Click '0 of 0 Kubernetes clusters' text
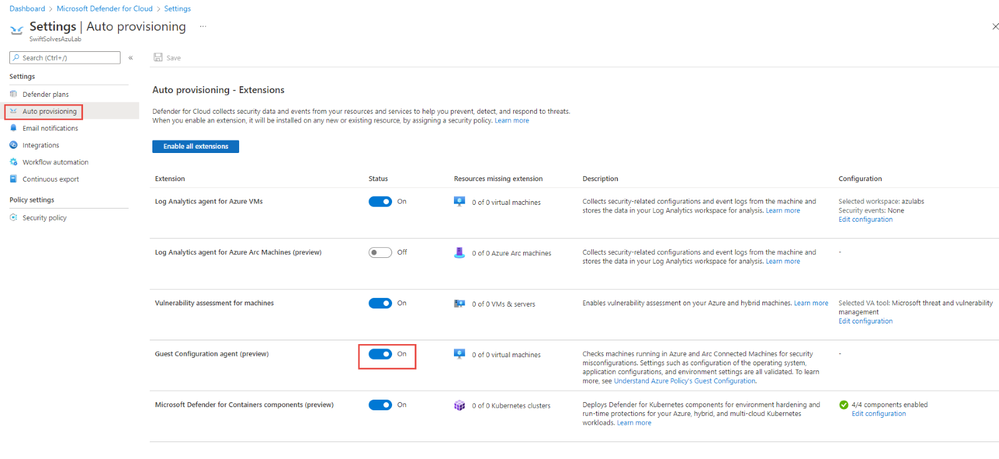 [x=511, y=405]
